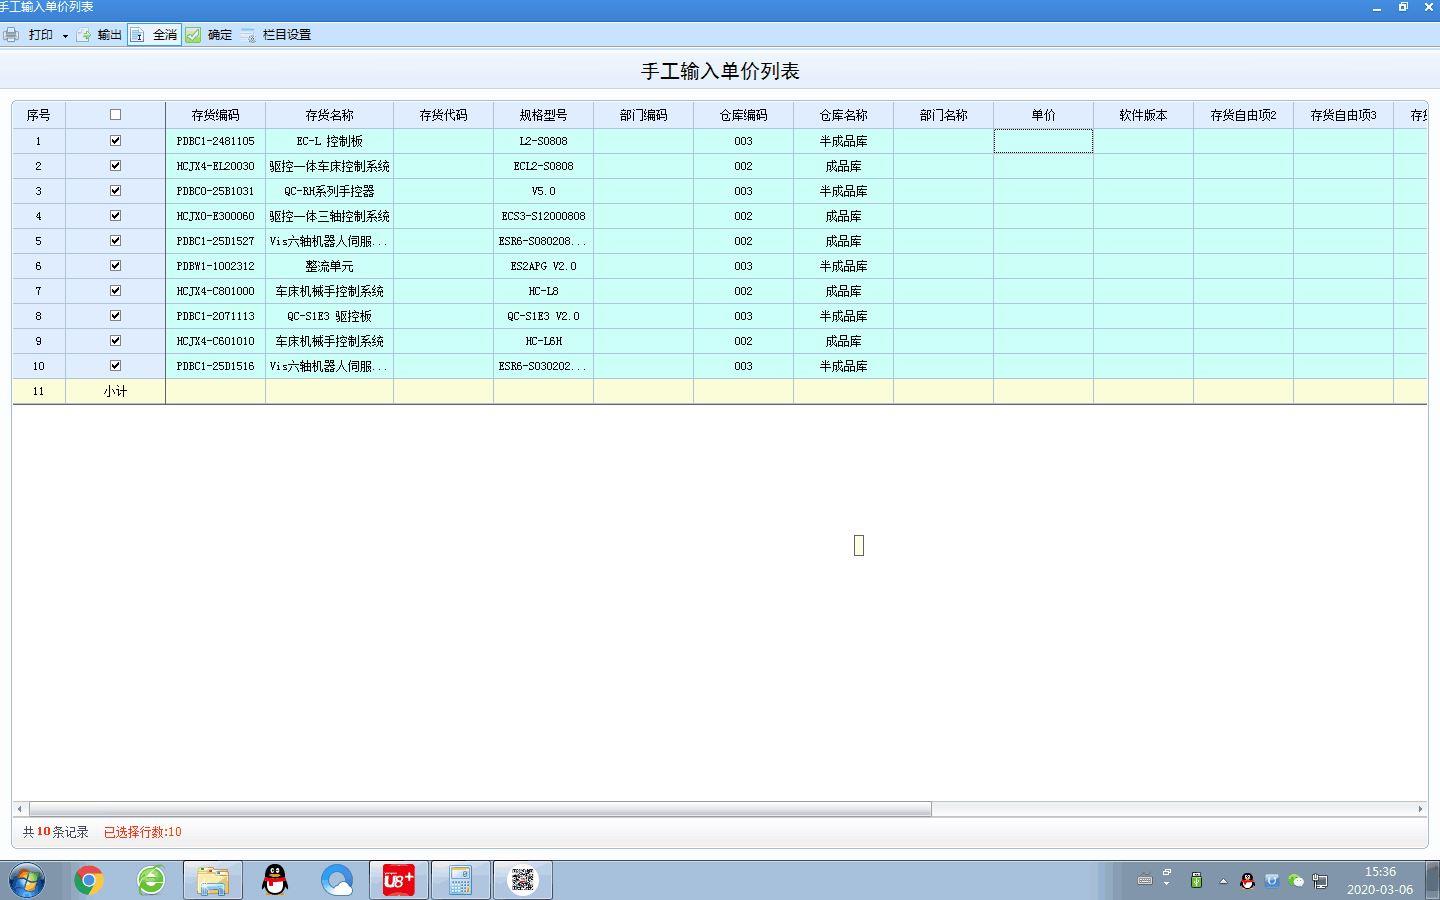
Task: Click the 仓库名称 column header
Action: tap(843, 115)
